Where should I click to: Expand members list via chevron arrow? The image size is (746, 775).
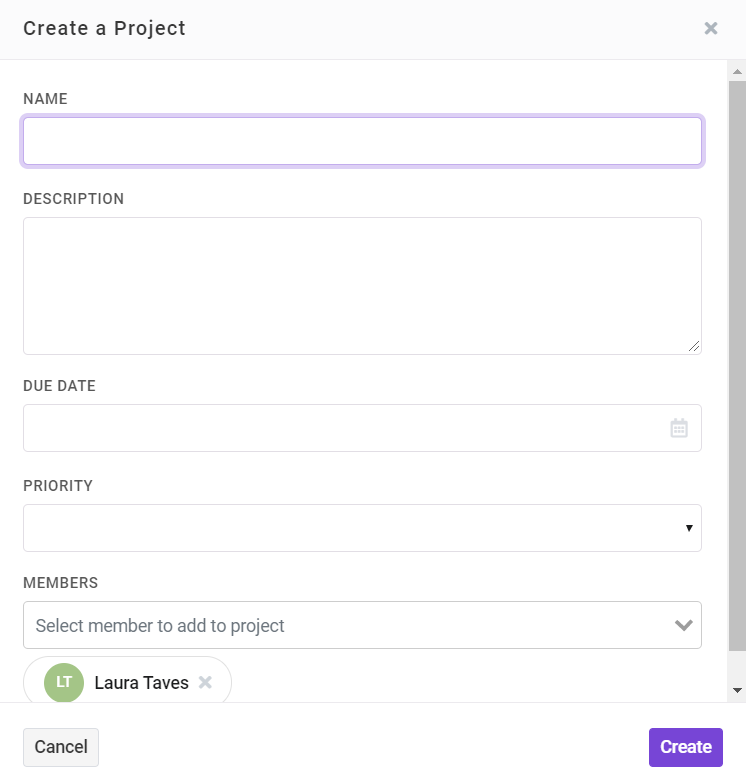[684, 625]
